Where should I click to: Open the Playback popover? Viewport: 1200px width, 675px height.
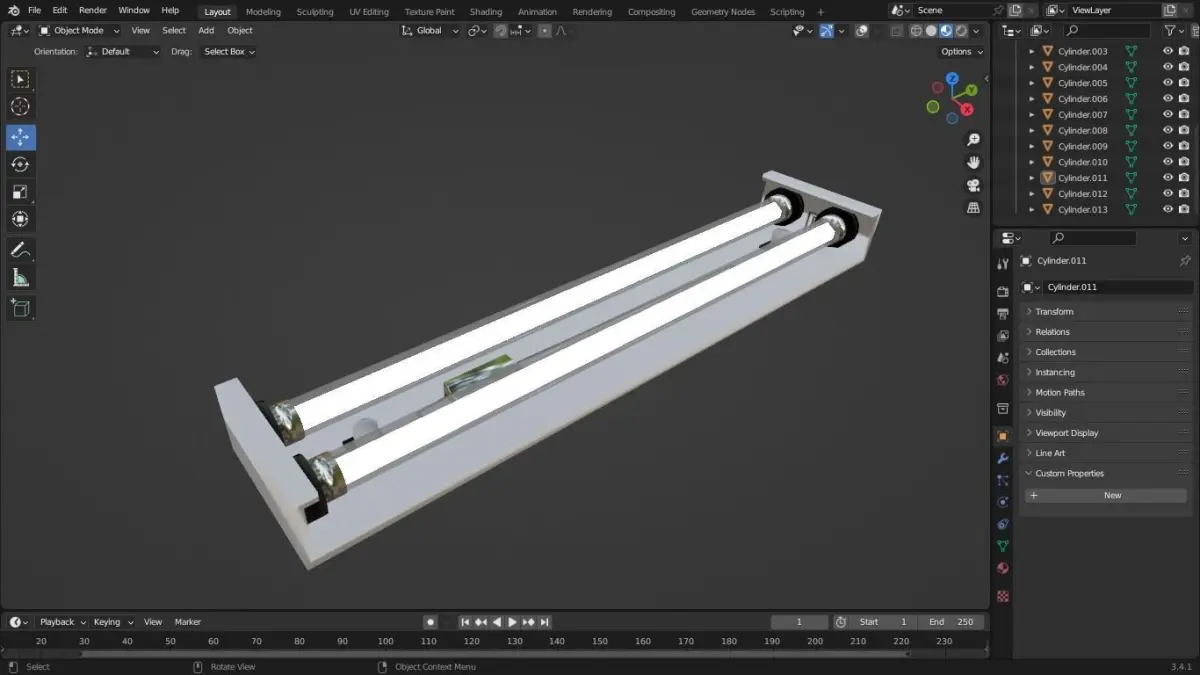click(63, 622)
